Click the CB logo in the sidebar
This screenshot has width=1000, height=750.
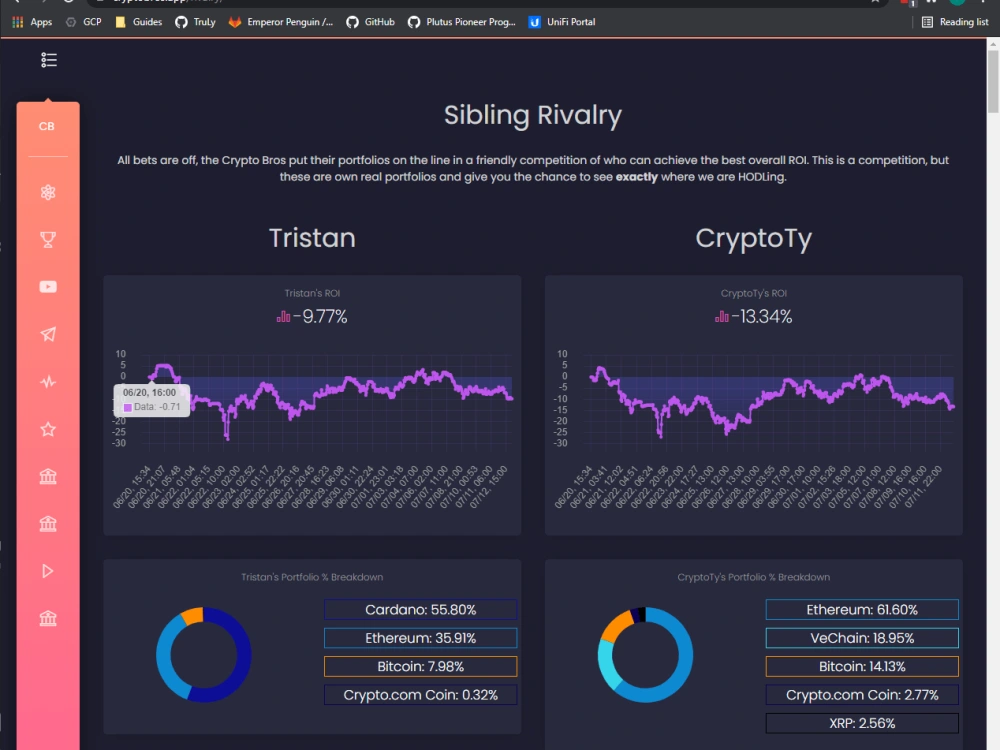click(x=47, y=126)
